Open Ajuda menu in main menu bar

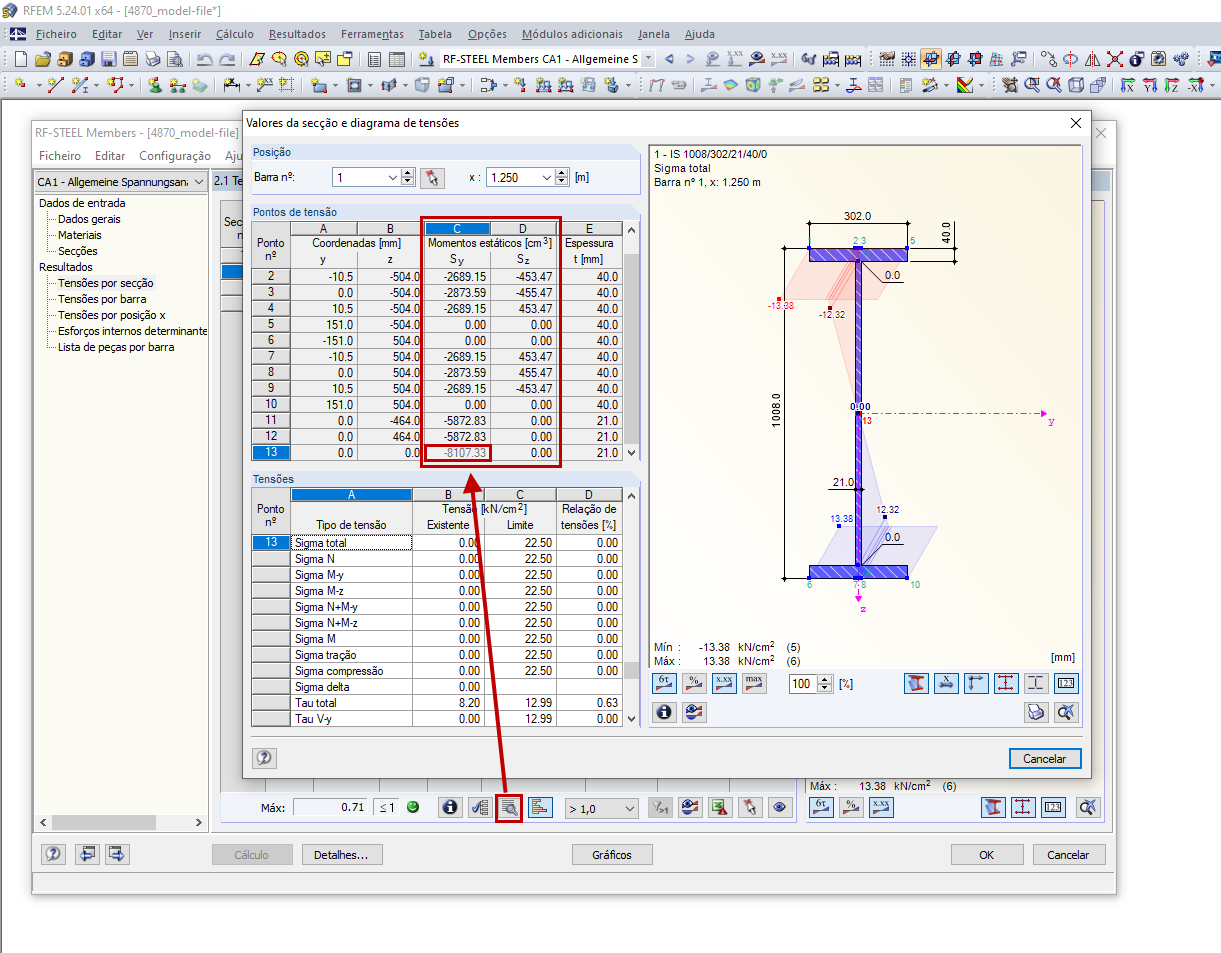(699, 34)
